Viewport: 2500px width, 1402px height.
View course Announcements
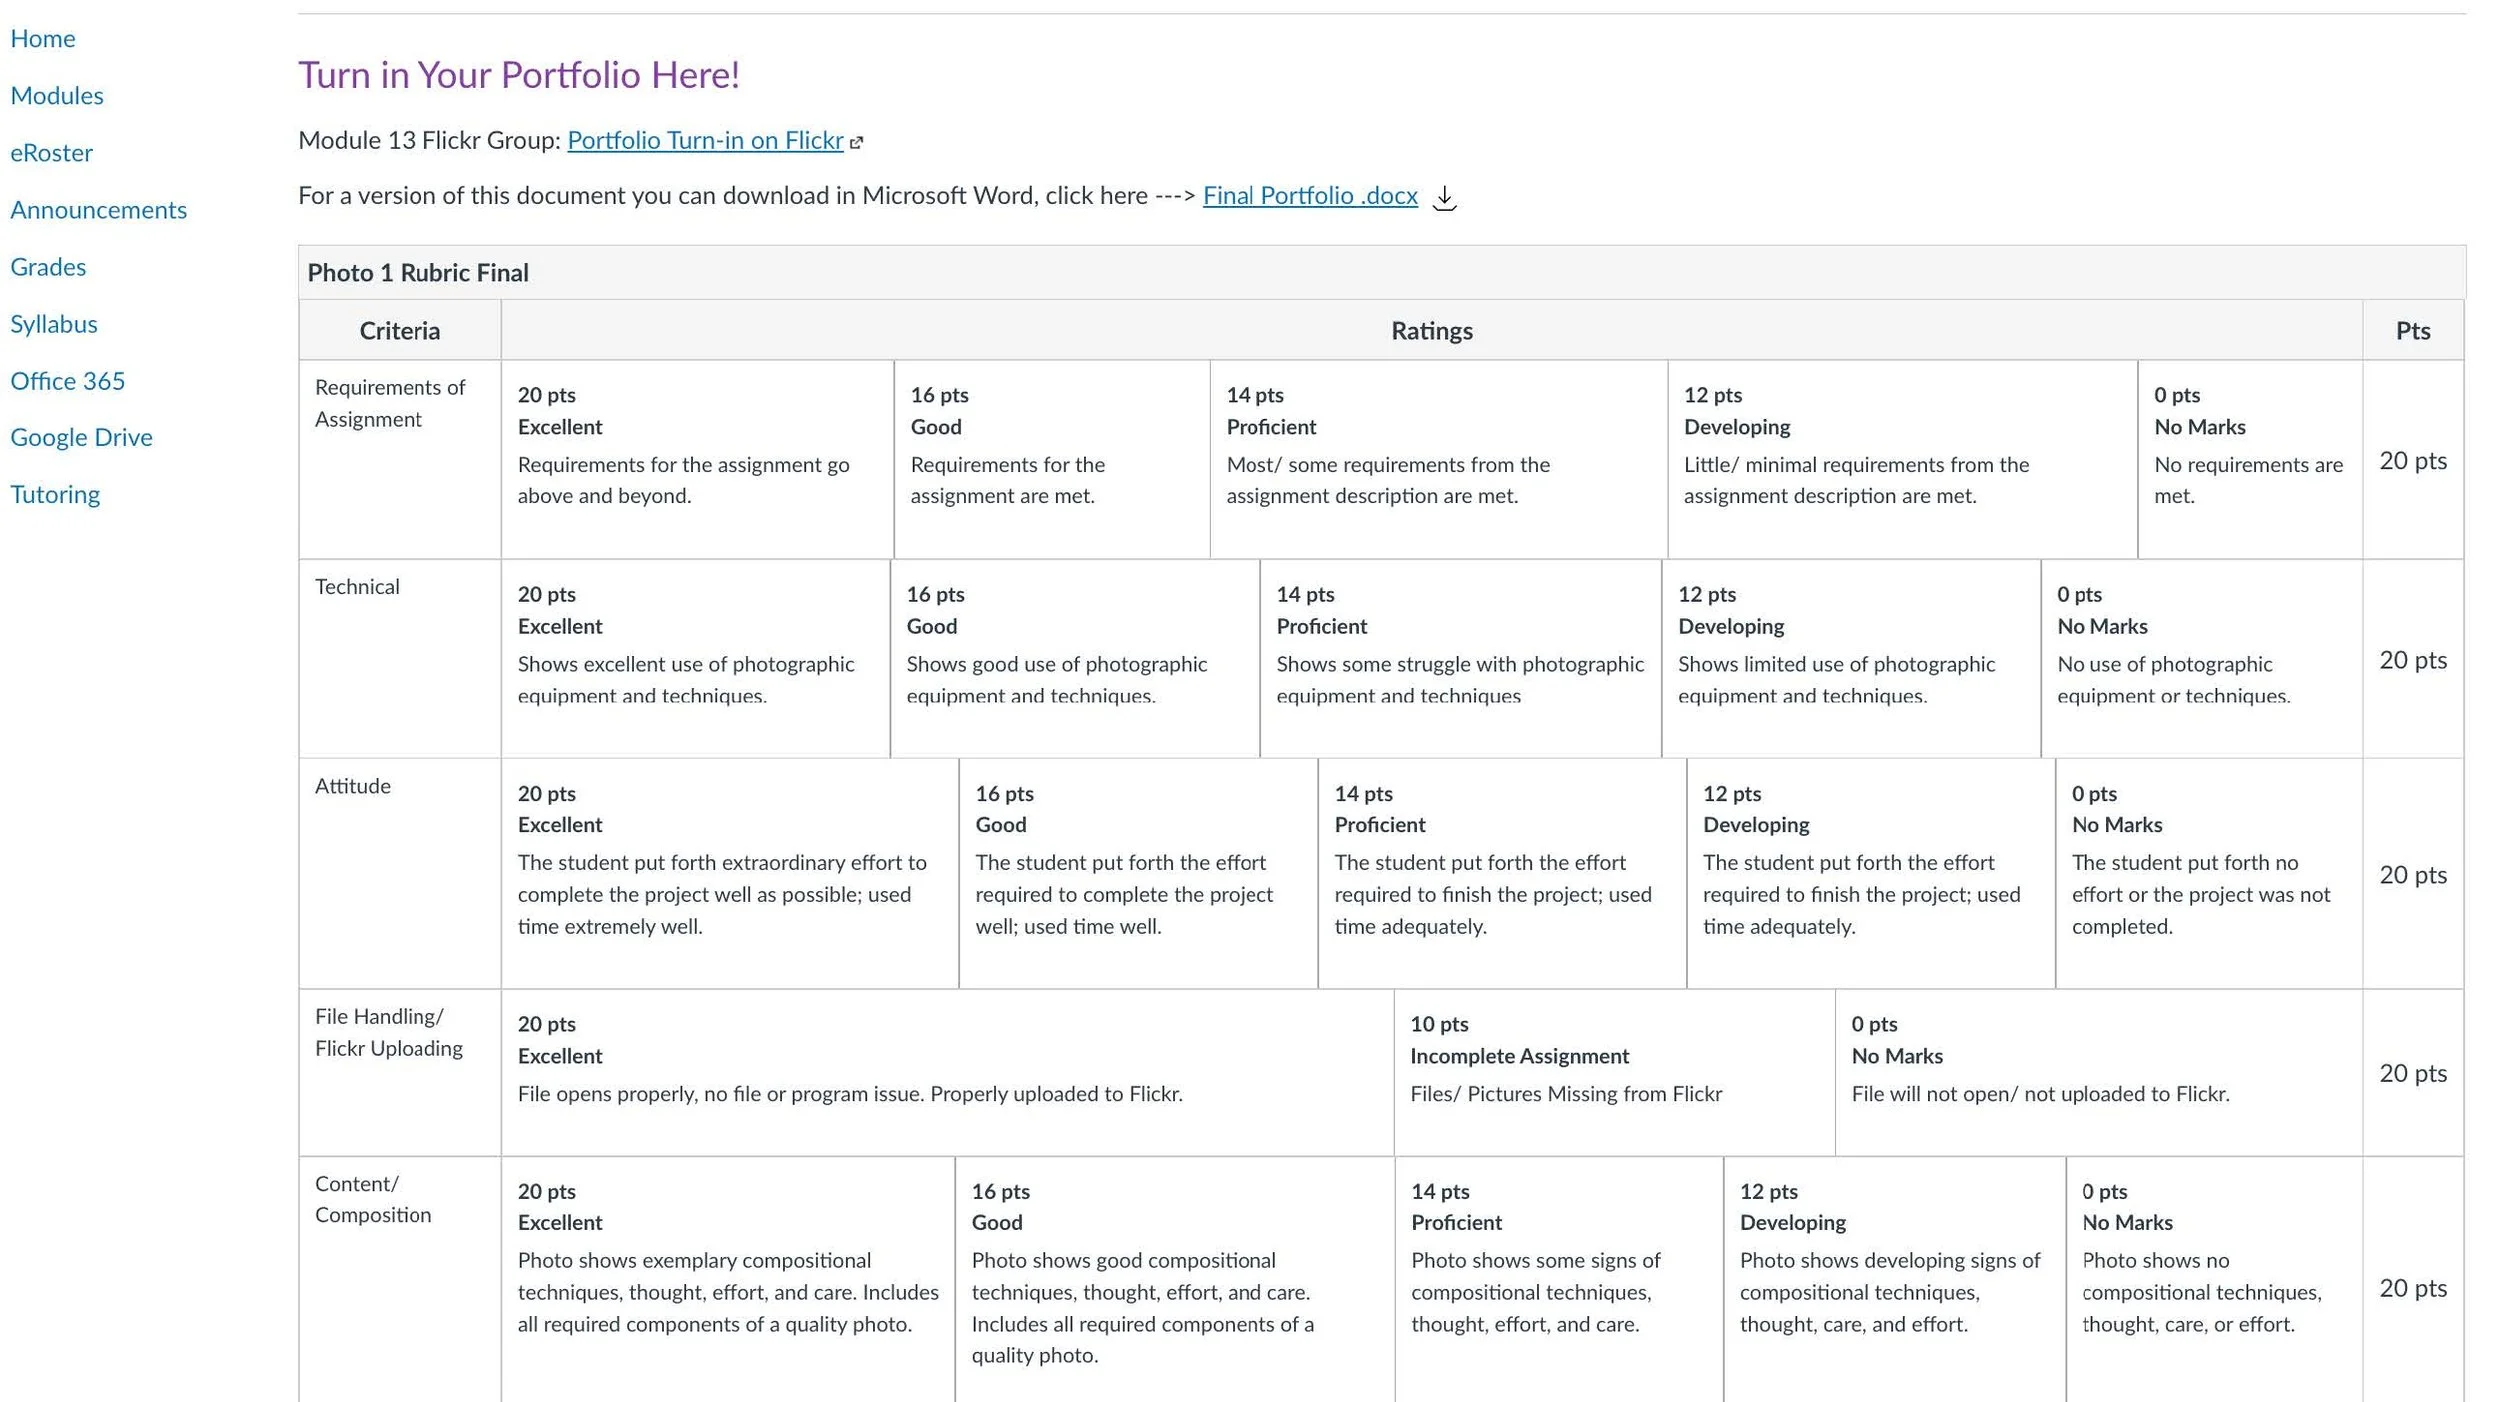98,209
